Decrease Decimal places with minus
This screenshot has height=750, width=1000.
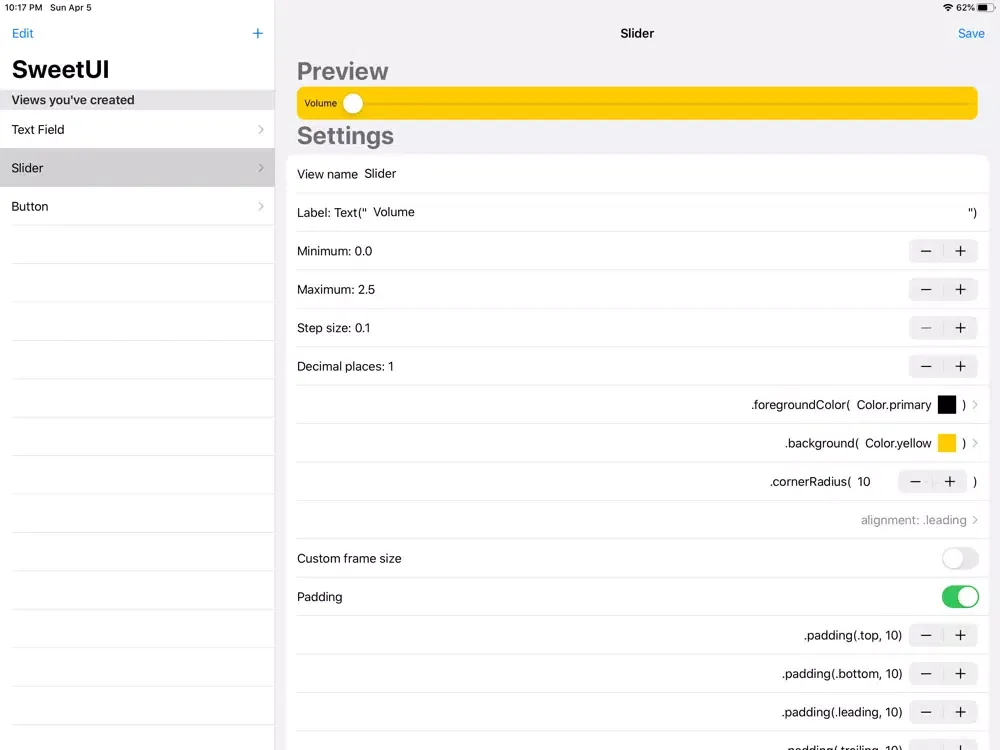pyautogui.click(x=926, y=366)
